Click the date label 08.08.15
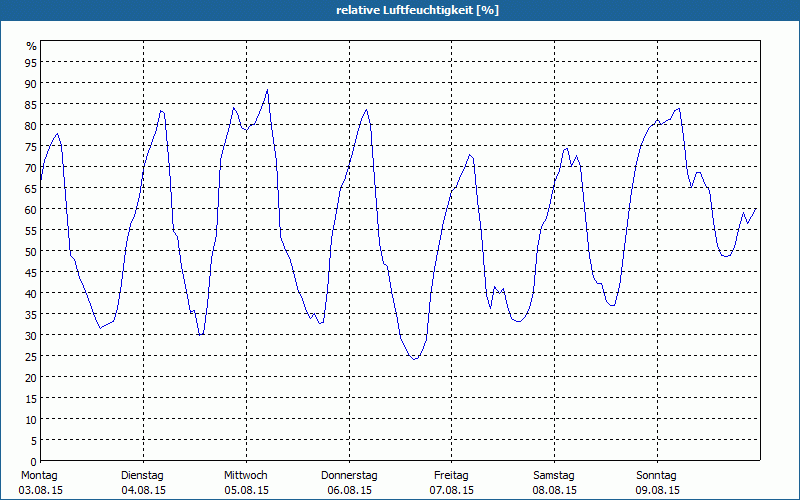 554,490
